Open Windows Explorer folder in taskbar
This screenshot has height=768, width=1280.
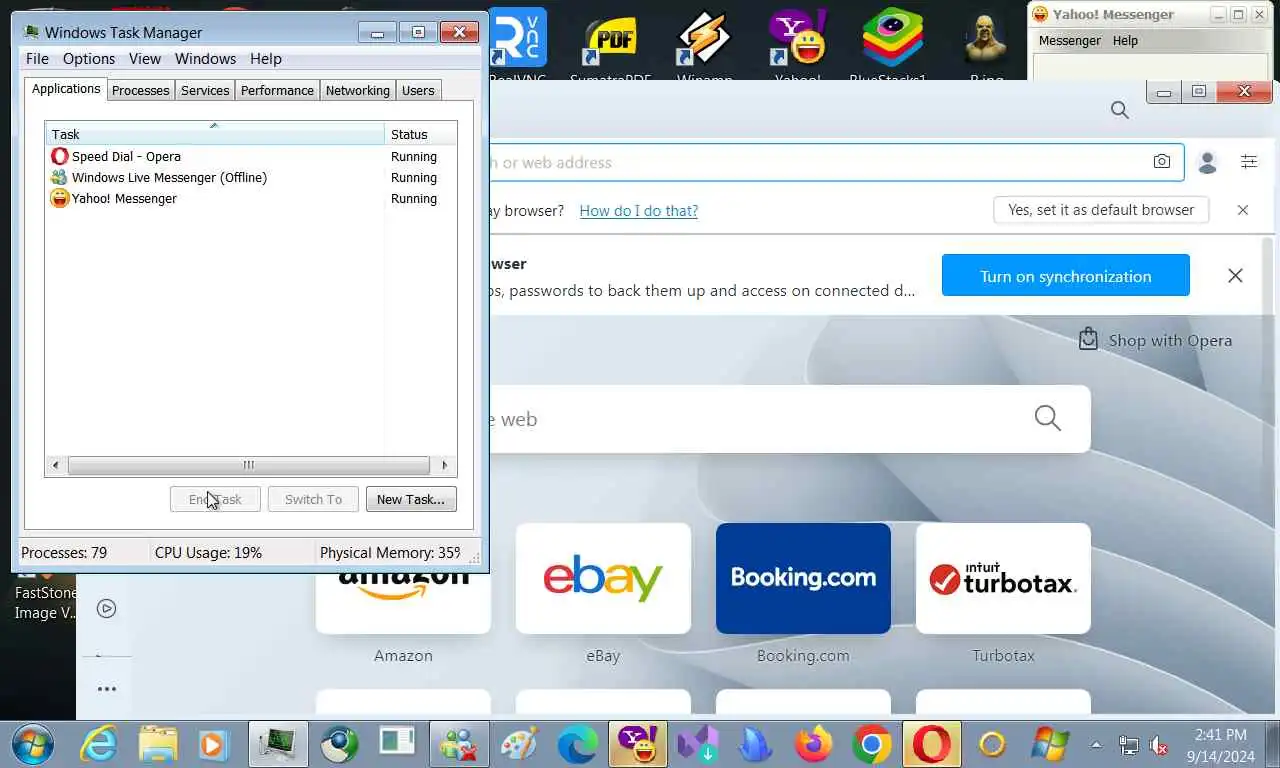pyautogui.click(x=158, y=744)
